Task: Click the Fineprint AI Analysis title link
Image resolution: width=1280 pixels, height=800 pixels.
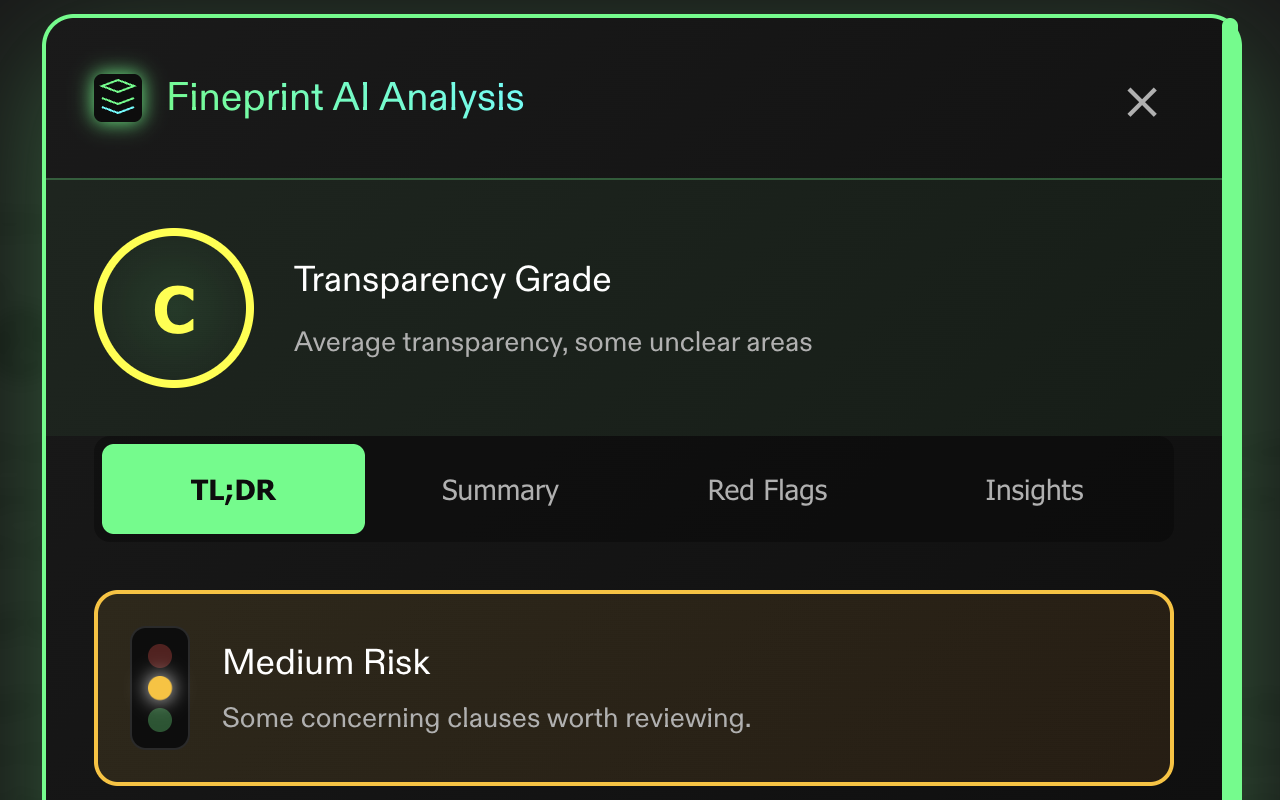Action: point(345,97)
